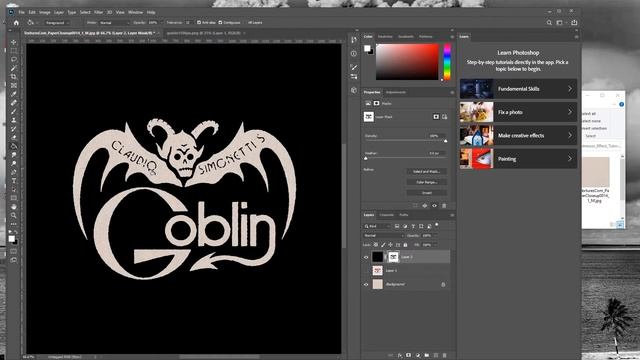Select the Paint Bucket tool

pyautogui.click(x=13, y=146)
